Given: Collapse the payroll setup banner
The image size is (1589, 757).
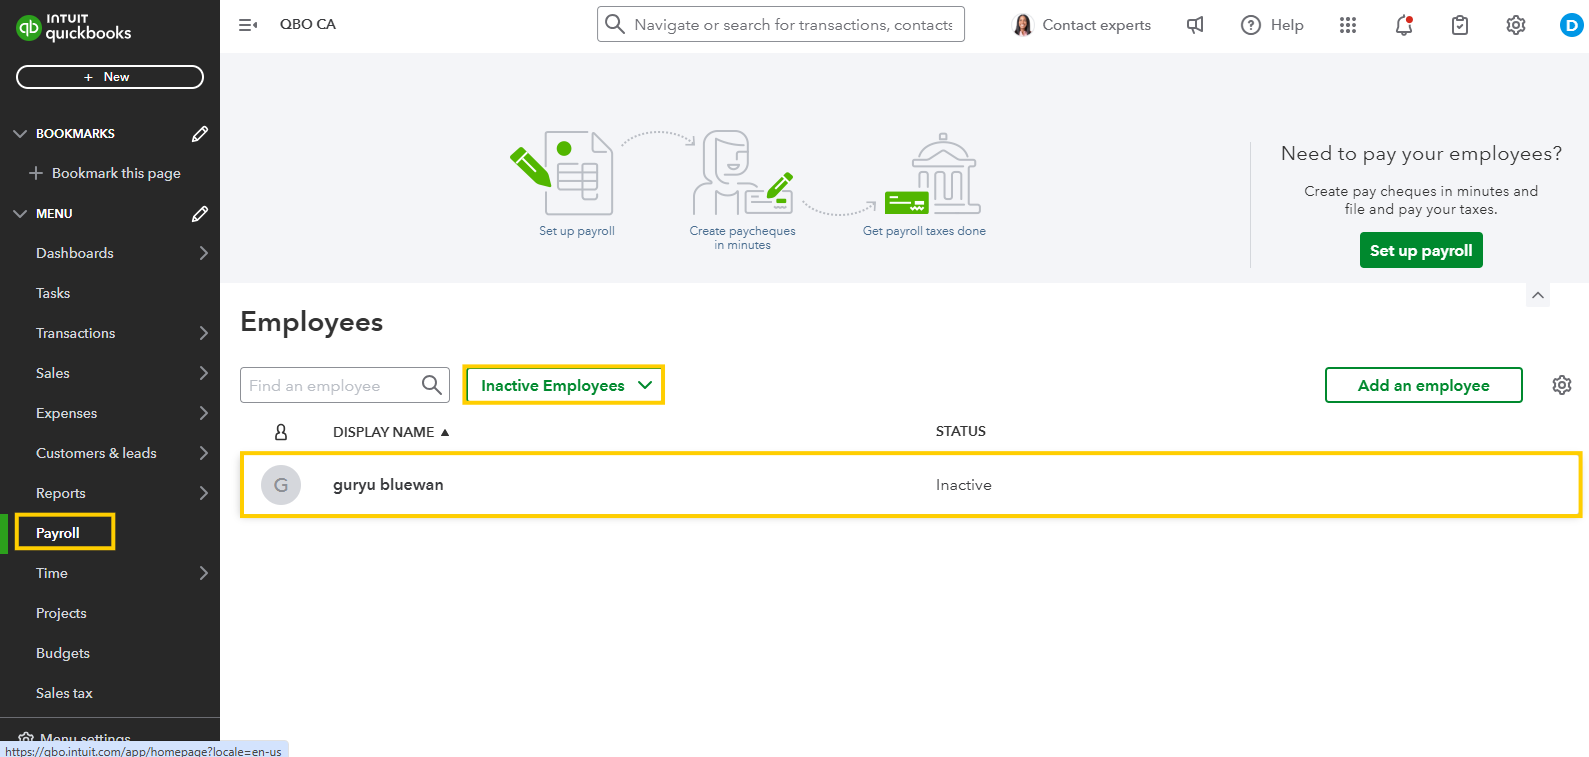Looking at the screenshot, I should pyautogui.click(x=1538, y=295).
